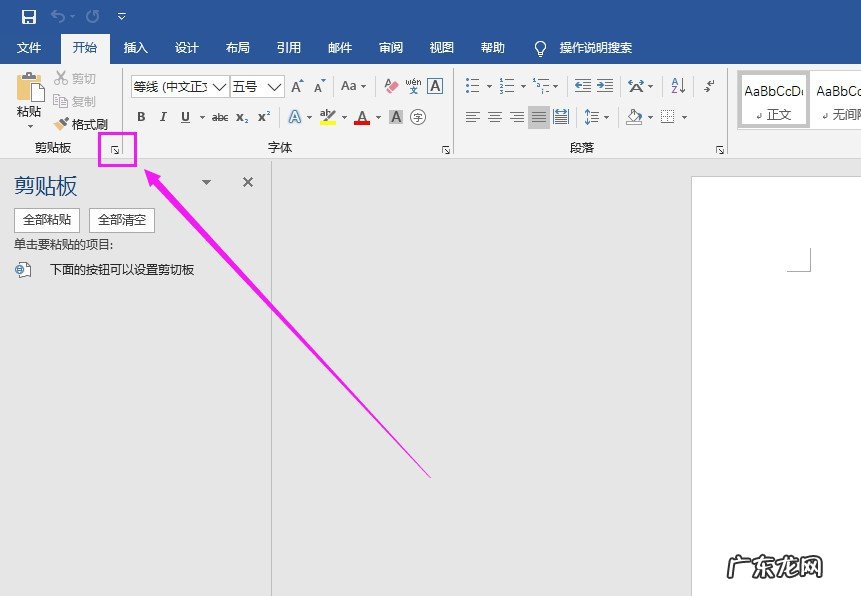Screen dimensions: 861x596
Task: Select the 正文 style thumbnail
Action: coord(773,100)
